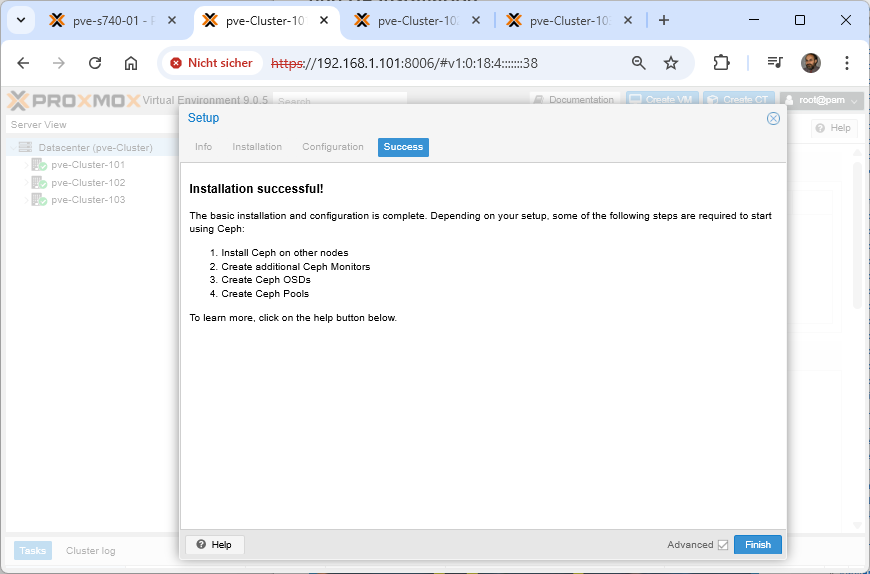Click the zoom magnifier icon in address bar

(639, 63)
